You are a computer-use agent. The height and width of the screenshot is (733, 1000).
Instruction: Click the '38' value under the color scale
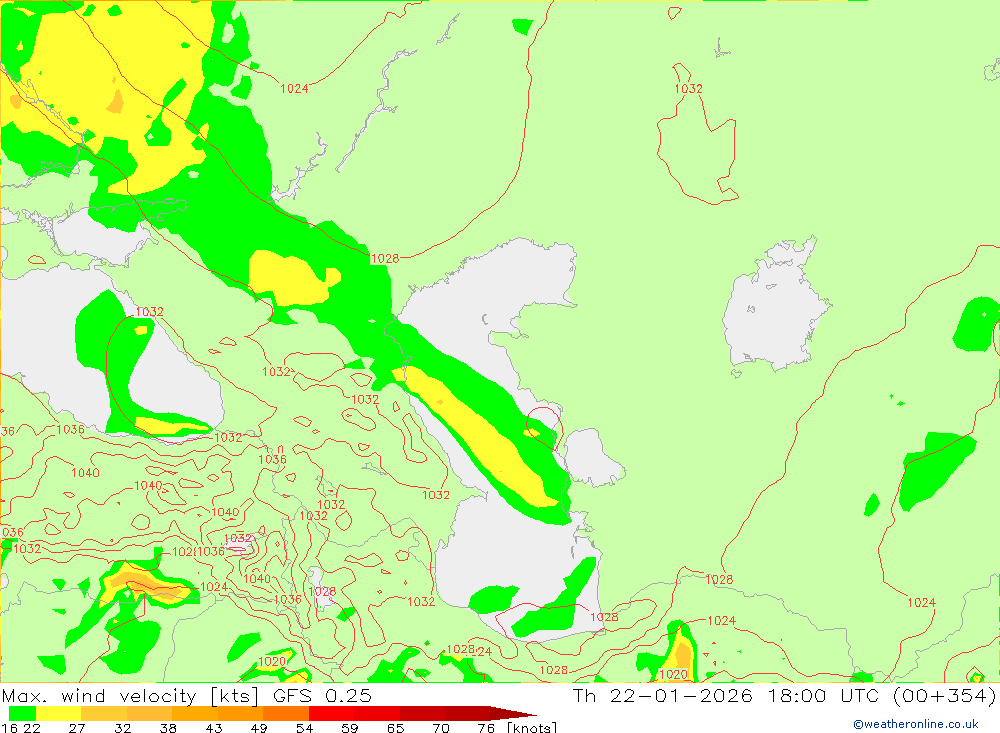click(x=168, y=728)
